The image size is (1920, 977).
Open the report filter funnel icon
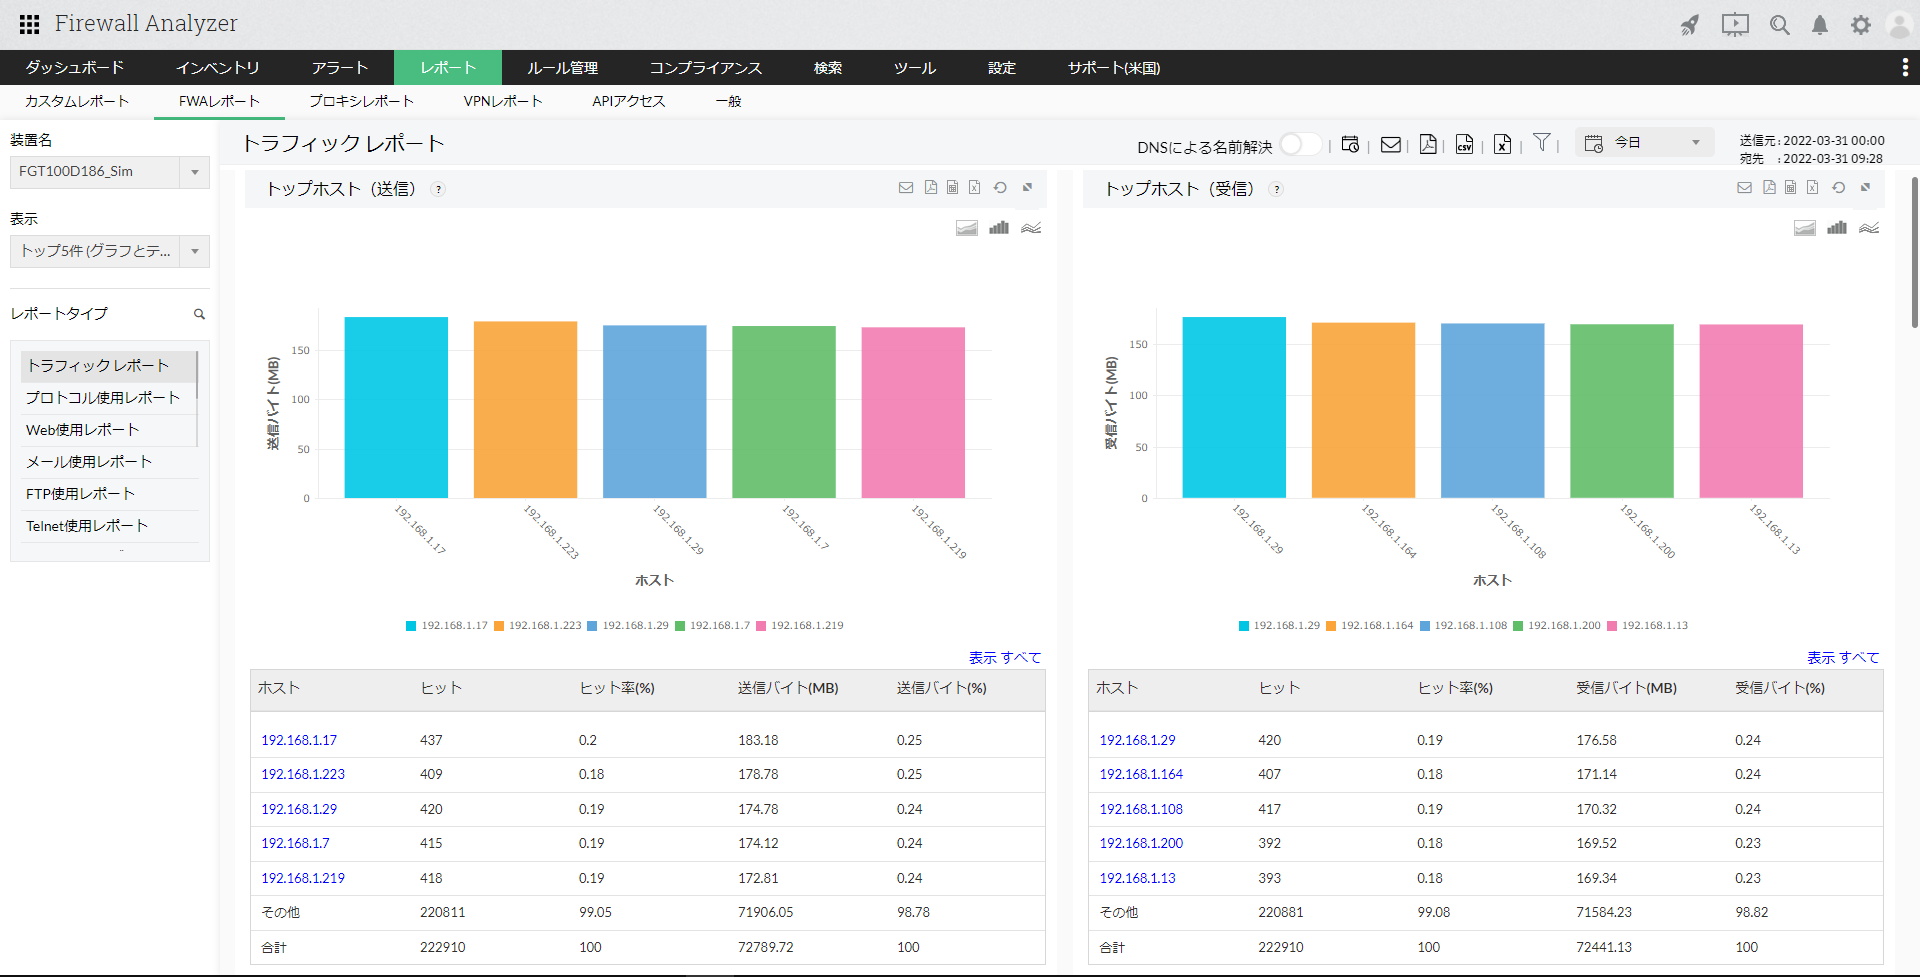1541,143
